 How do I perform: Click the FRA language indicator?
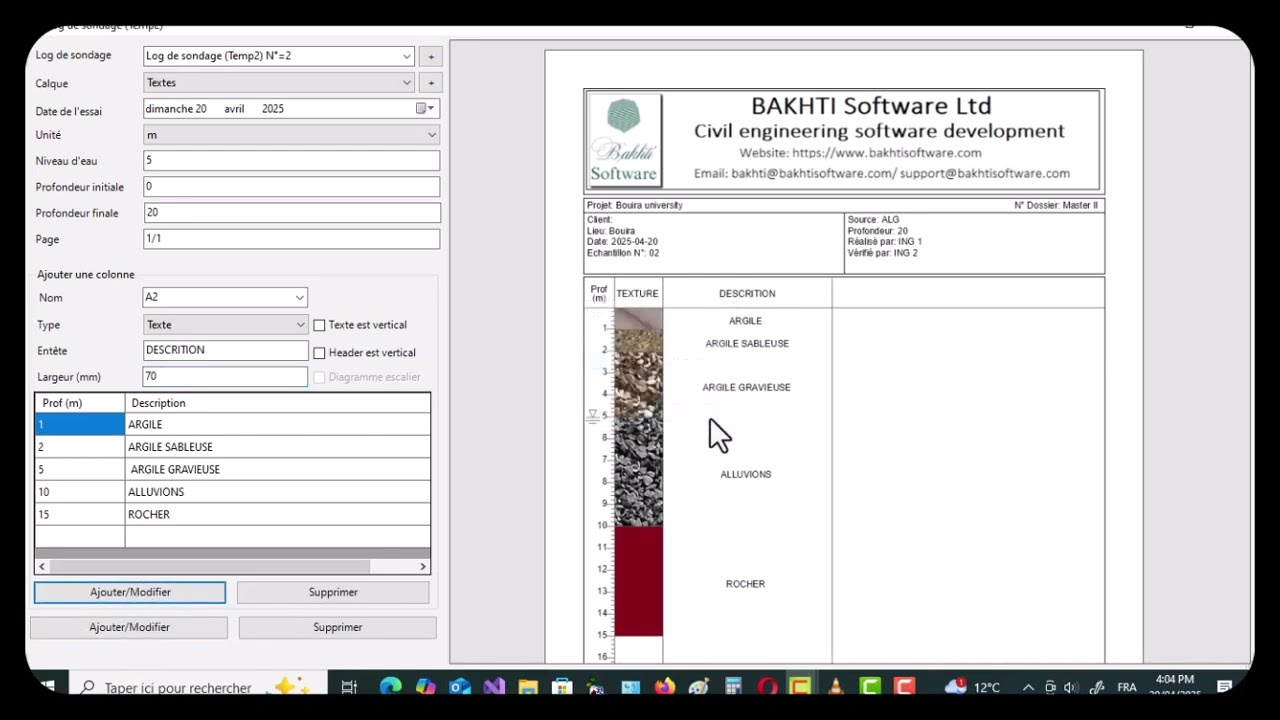(1126, 687)
